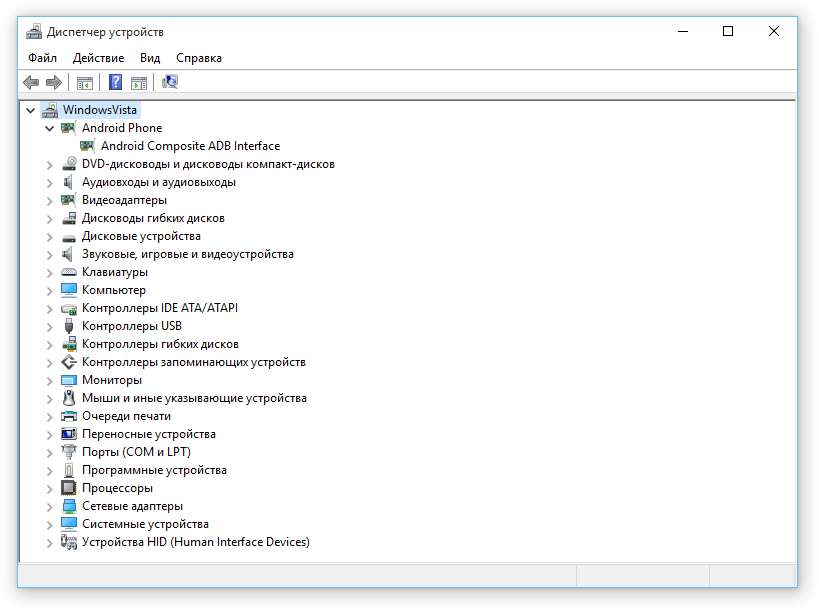Screen dimensions: 819x610
Task: Open the Справка menu
Action: (199, 58)
